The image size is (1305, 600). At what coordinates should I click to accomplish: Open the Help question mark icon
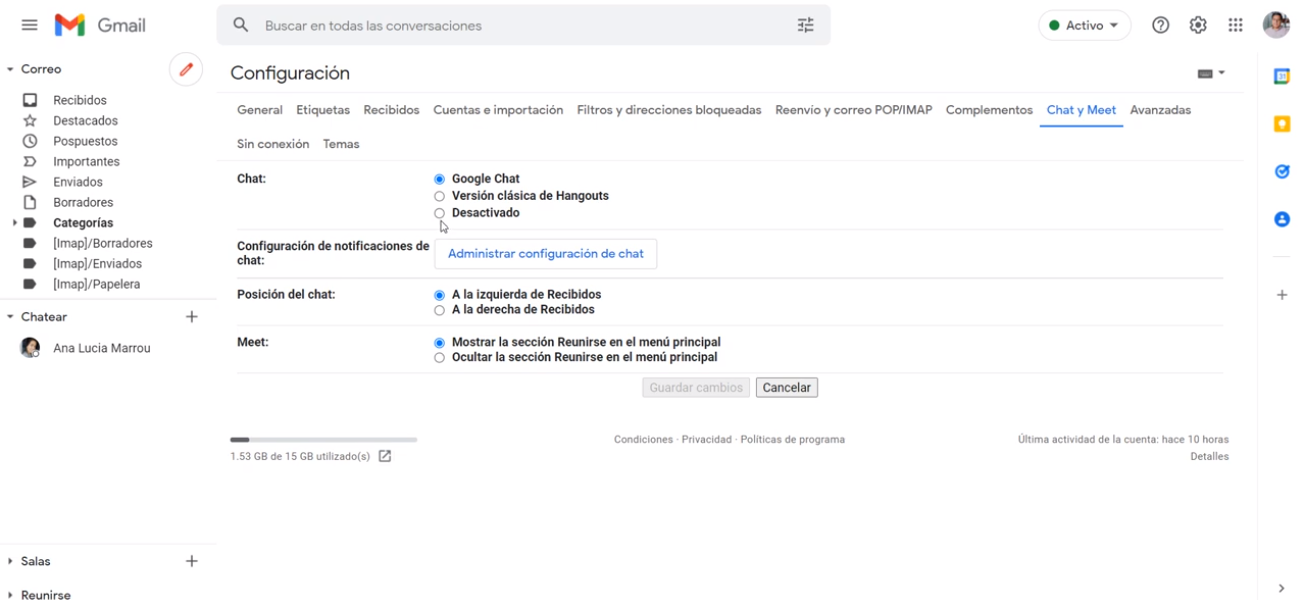1161,25
